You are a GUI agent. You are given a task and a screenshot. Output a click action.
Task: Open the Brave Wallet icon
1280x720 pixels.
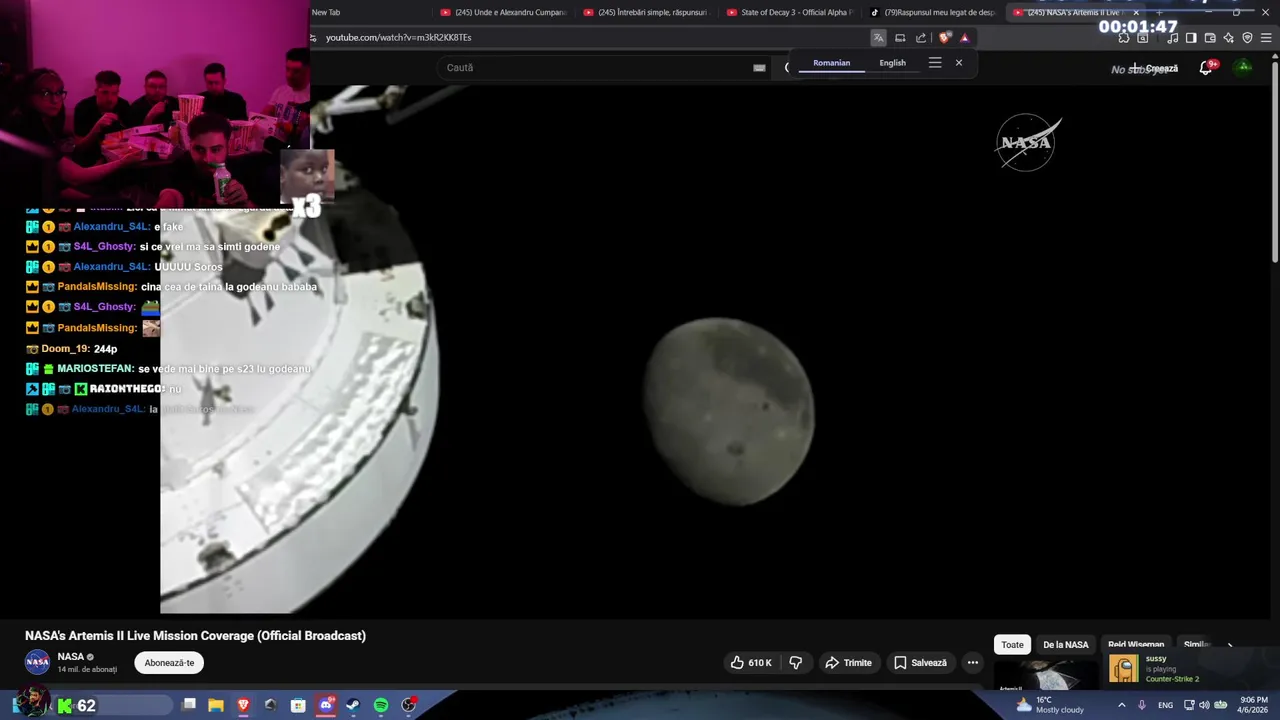tap(1210, 38)
